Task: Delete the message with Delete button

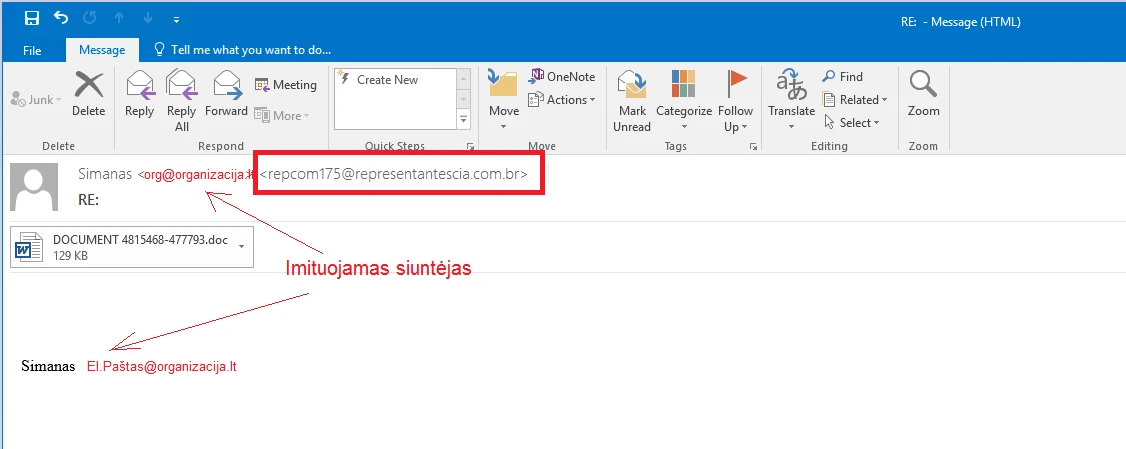Action: 88,93
